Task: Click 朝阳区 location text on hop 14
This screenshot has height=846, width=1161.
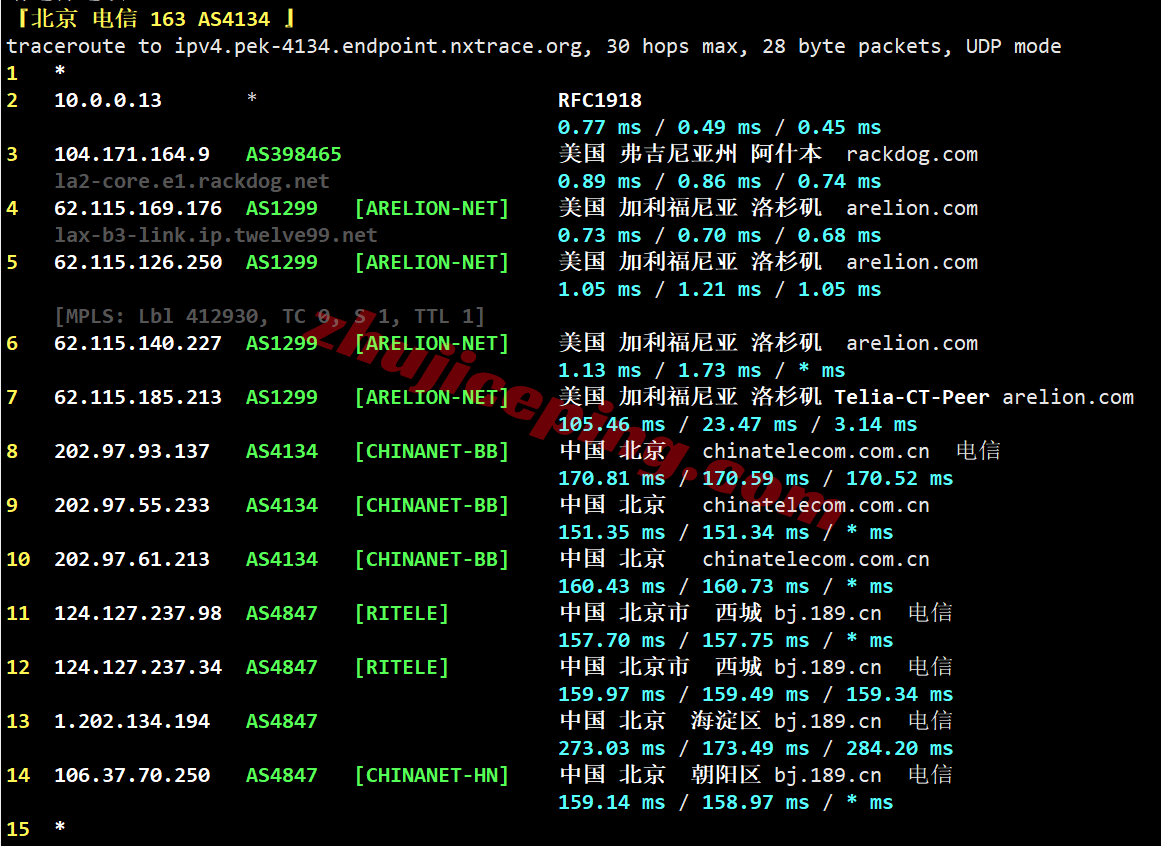Action: 726,775
